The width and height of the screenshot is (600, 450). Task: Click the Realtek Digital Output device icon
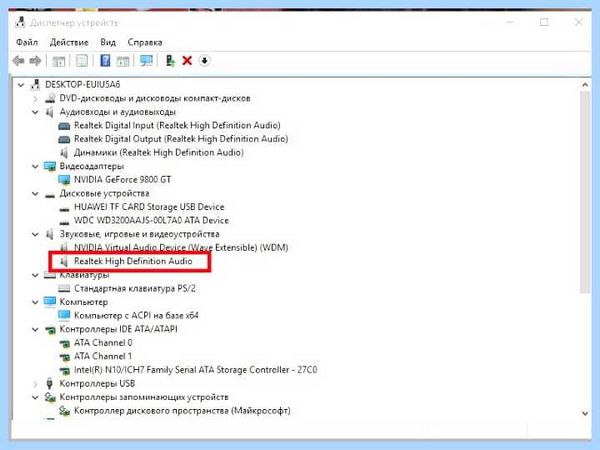pos(64,139)
